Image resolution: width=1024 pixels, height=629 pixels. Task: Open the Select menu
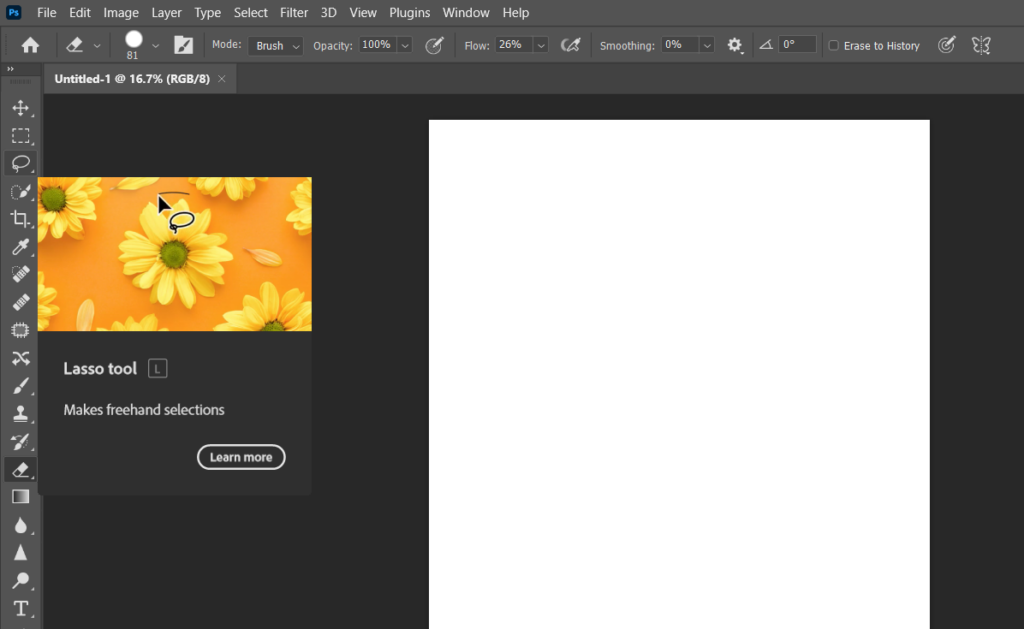[251, 12]
